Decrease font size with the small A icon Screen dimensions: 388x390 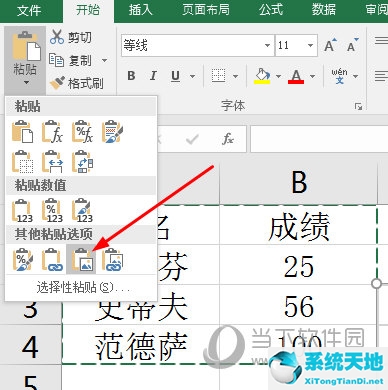[x=352, y=45]
